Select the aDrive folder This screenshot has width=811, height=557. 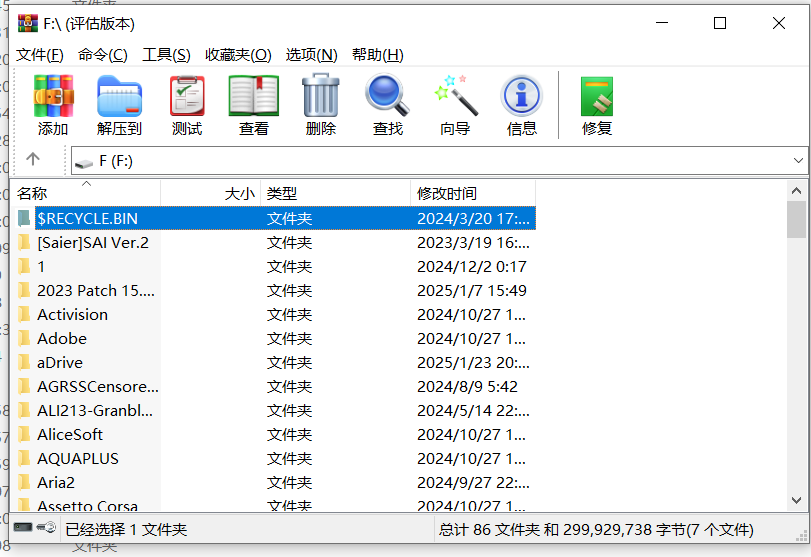pyautogui.click(x=60, y=363)
